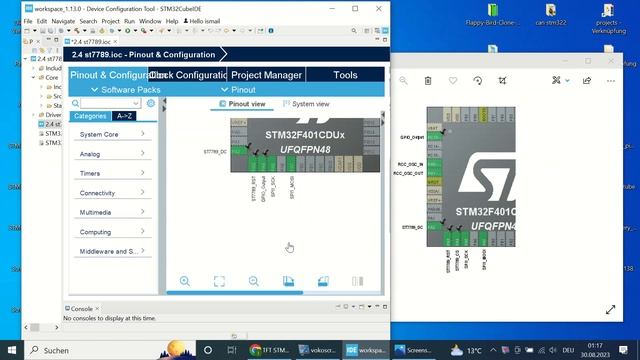Open the more options ellipsis in Photos
This screenshot has width=640, height=360.
click(x=611, y=81)
